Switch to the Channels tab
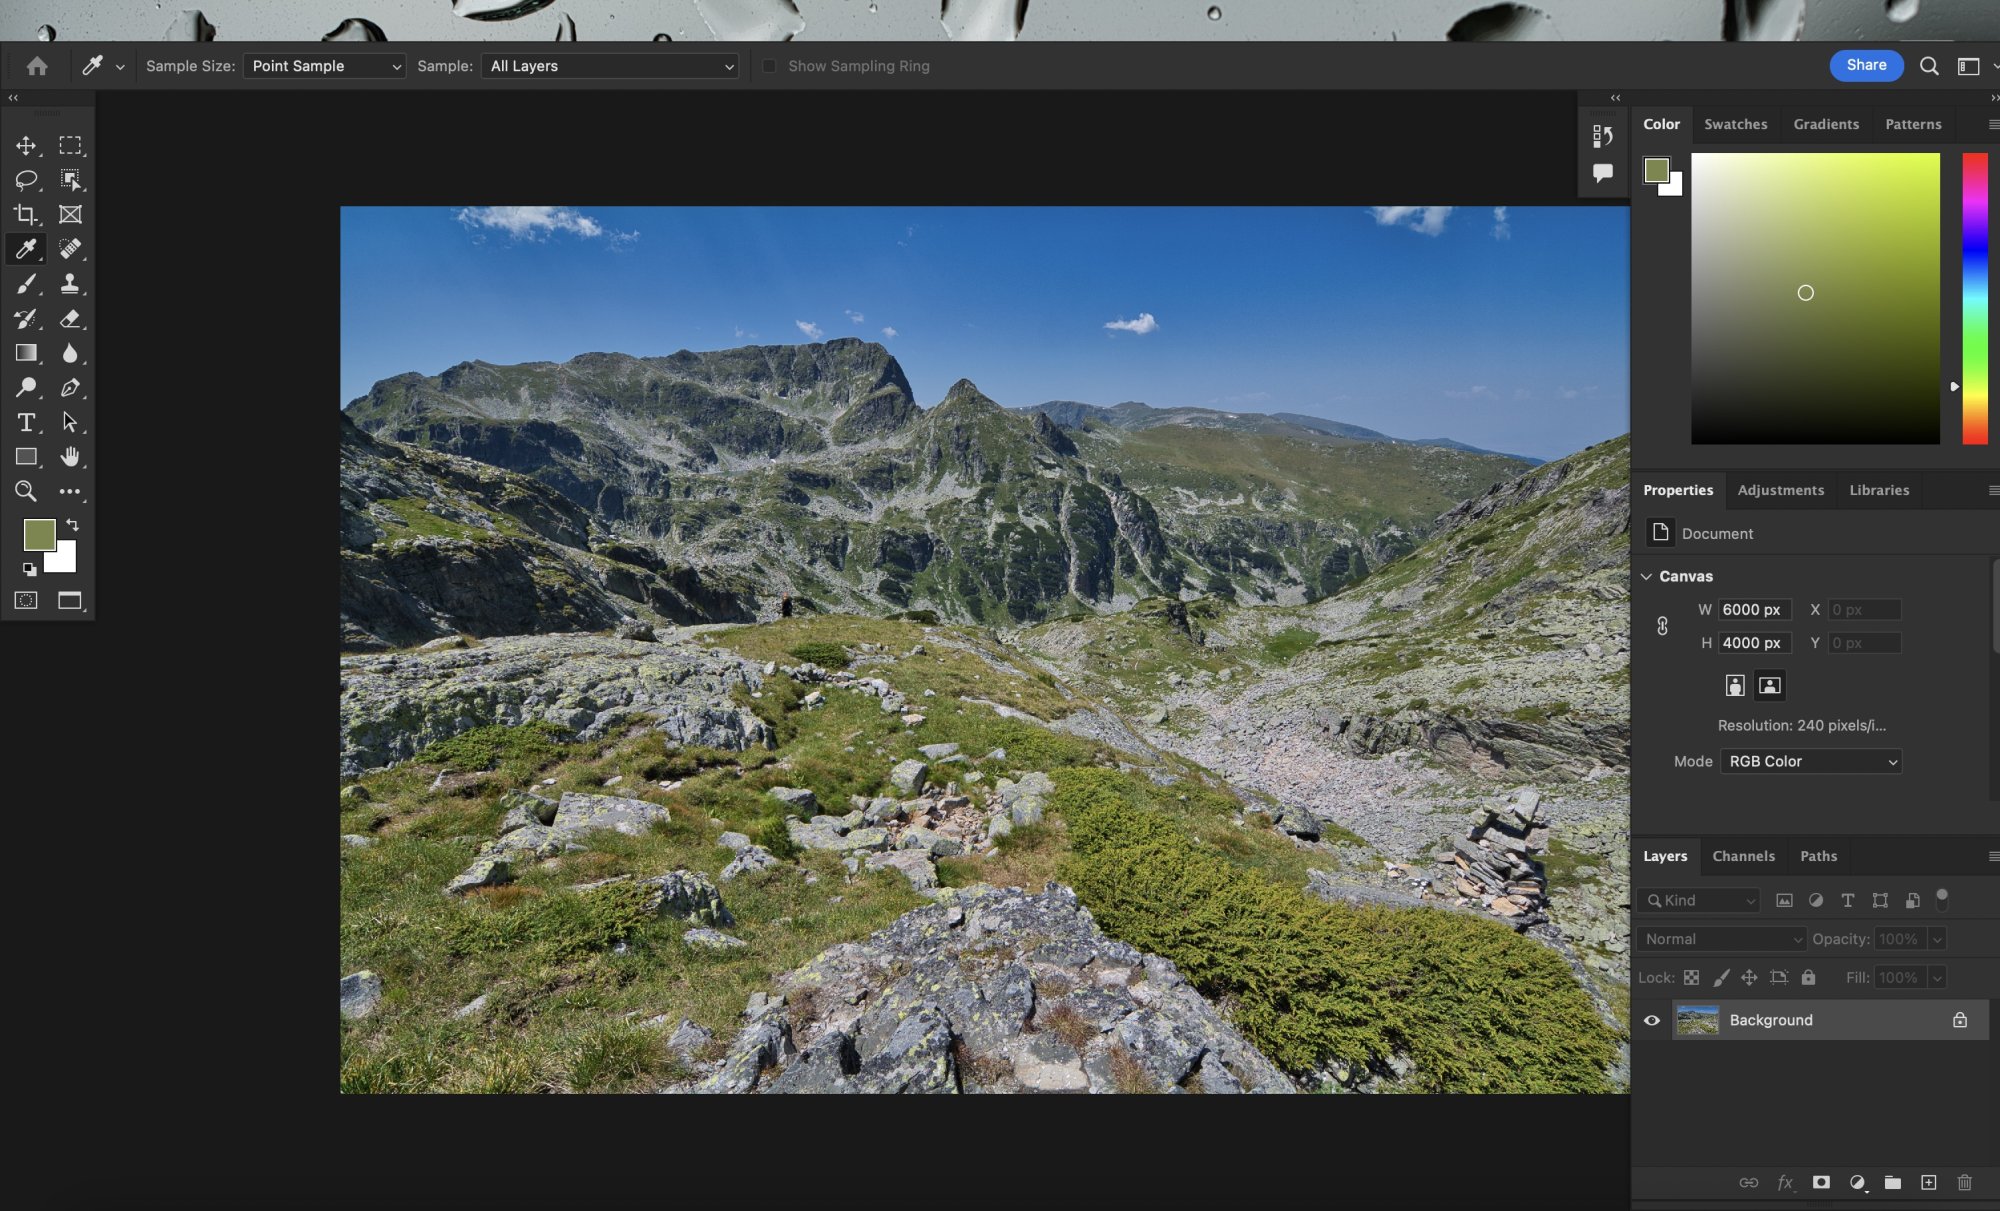 coord(1743,856)
